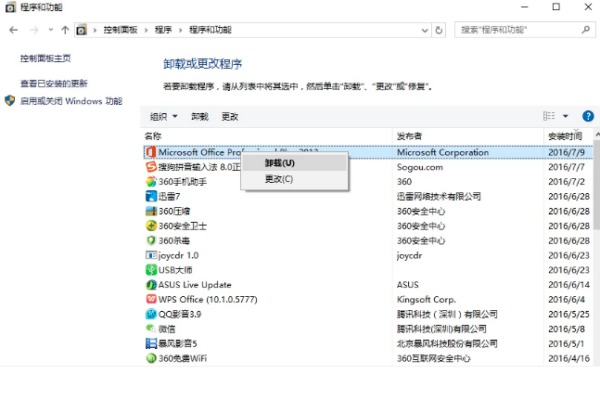
Task: Click the 360免费WiFi program icon
Action: (150, 357)
